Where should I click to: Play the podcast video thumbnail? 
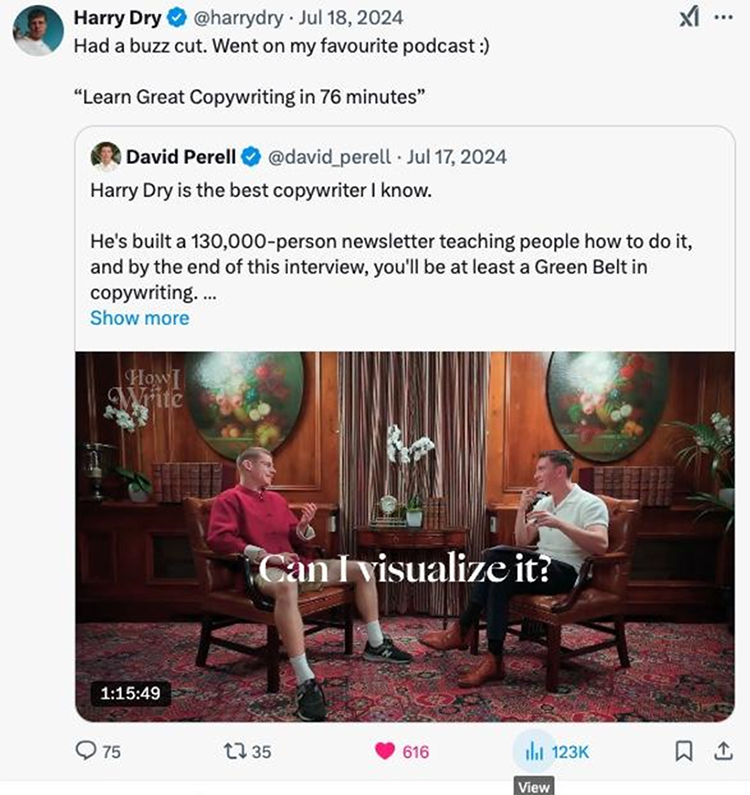[405, 535]
